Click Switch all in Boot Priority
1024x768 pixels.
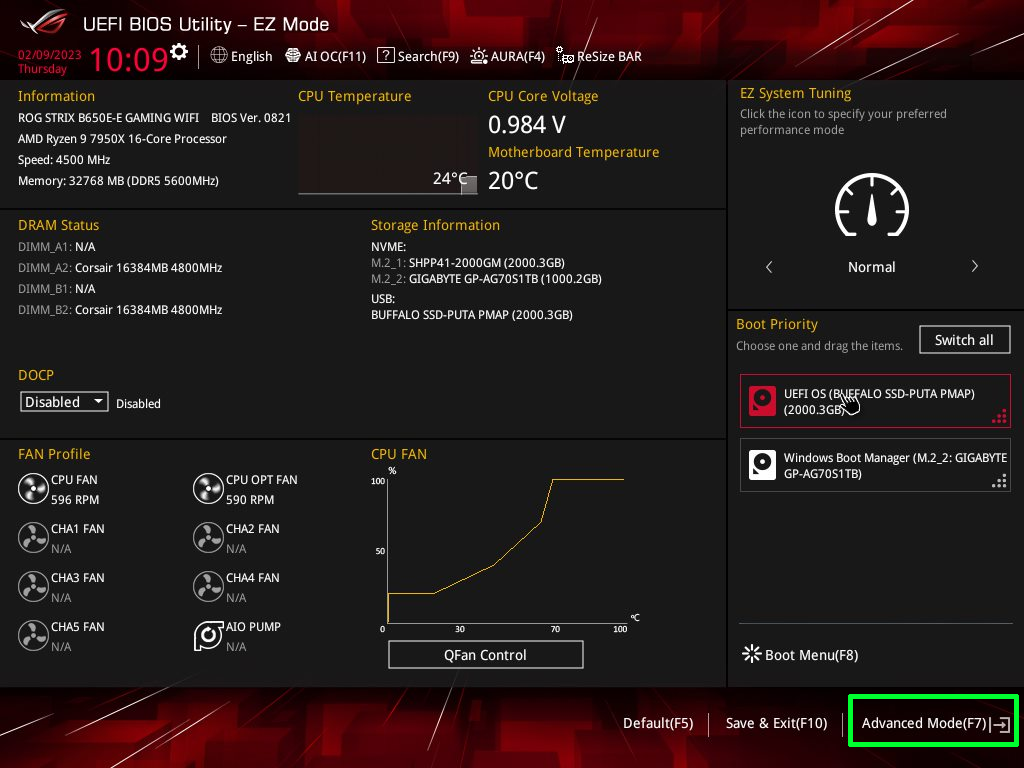[x=964, y=339]
